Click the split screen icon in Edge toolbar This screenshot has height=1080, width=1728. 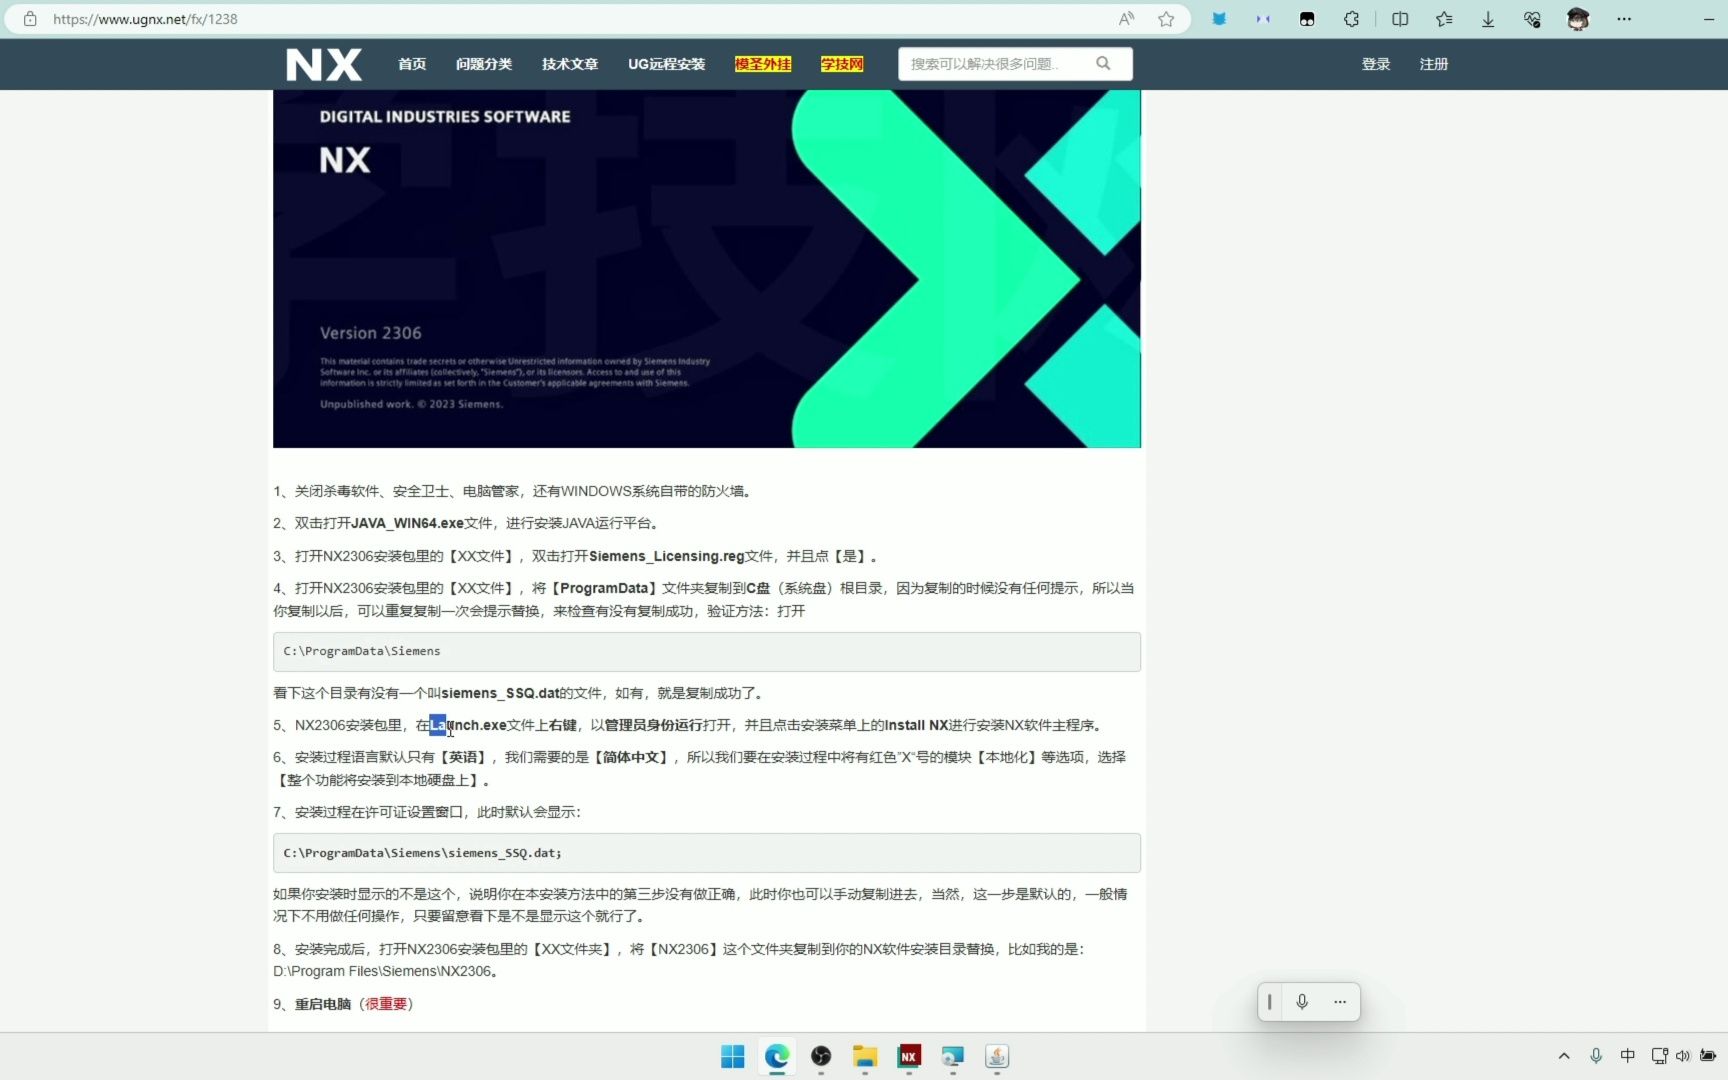click(1399, 19)
